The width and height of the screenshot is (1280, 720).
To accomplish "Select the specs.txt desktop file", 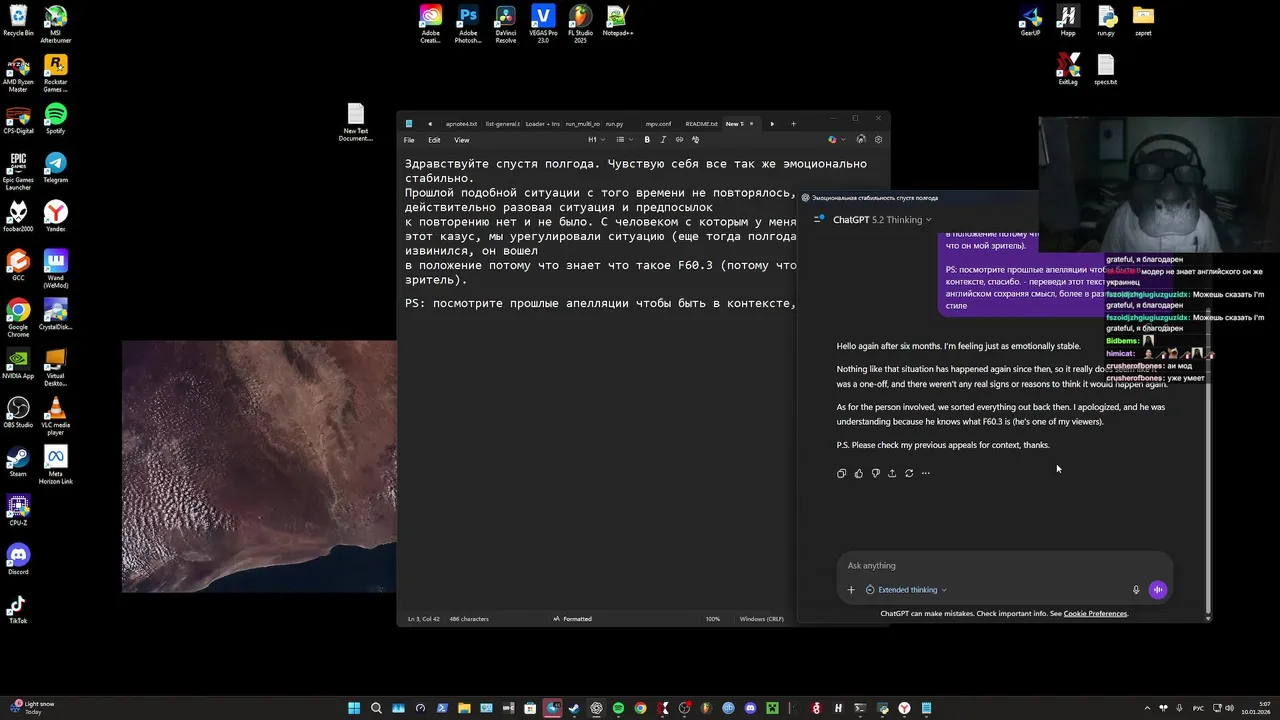I will click(1105, 69).
